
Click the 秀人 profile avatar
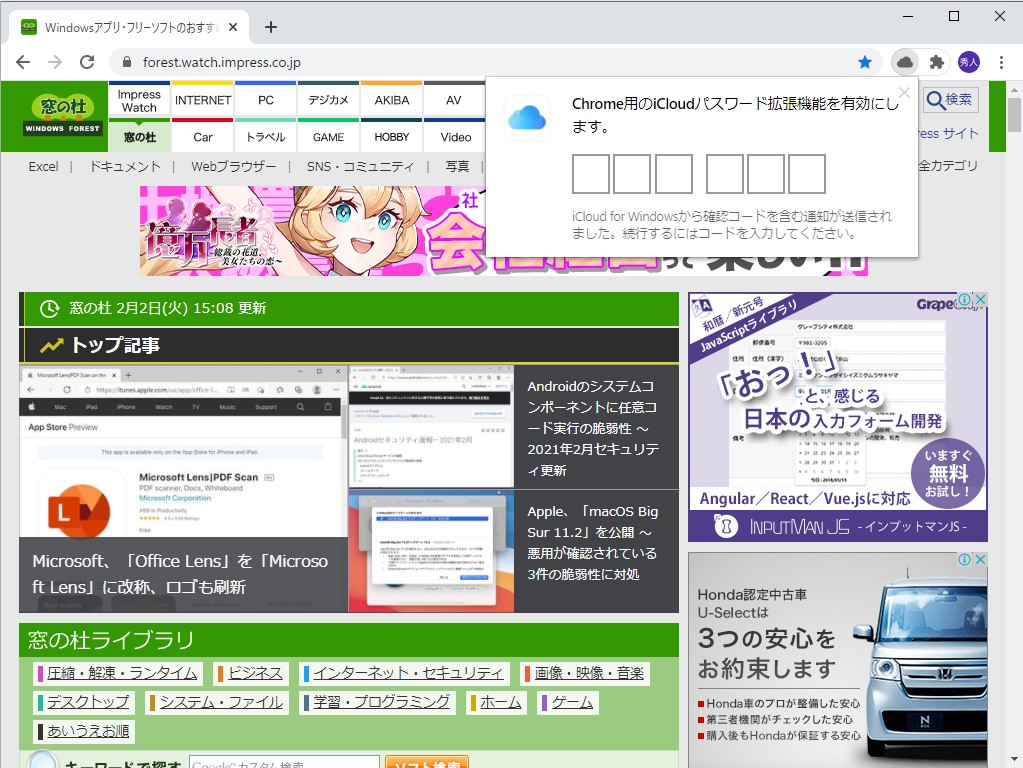coord(968,62)
